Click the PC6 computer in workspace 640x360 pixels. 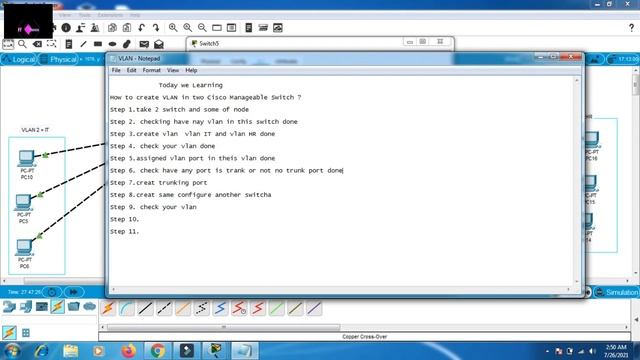(24, 247)
